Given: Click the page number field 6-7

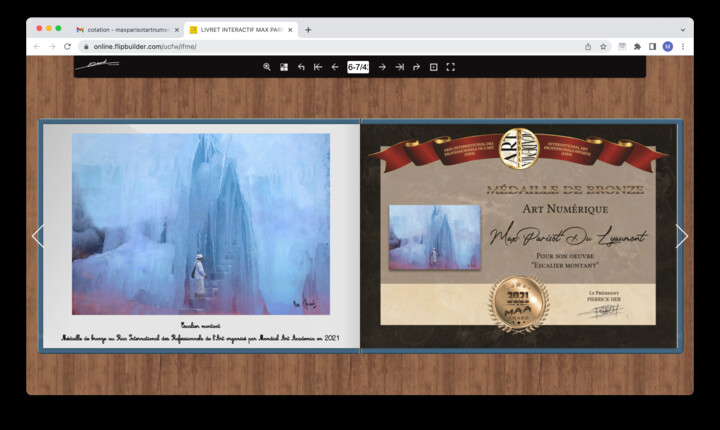Looking at the screenshot, I should (x=358, y=67).
